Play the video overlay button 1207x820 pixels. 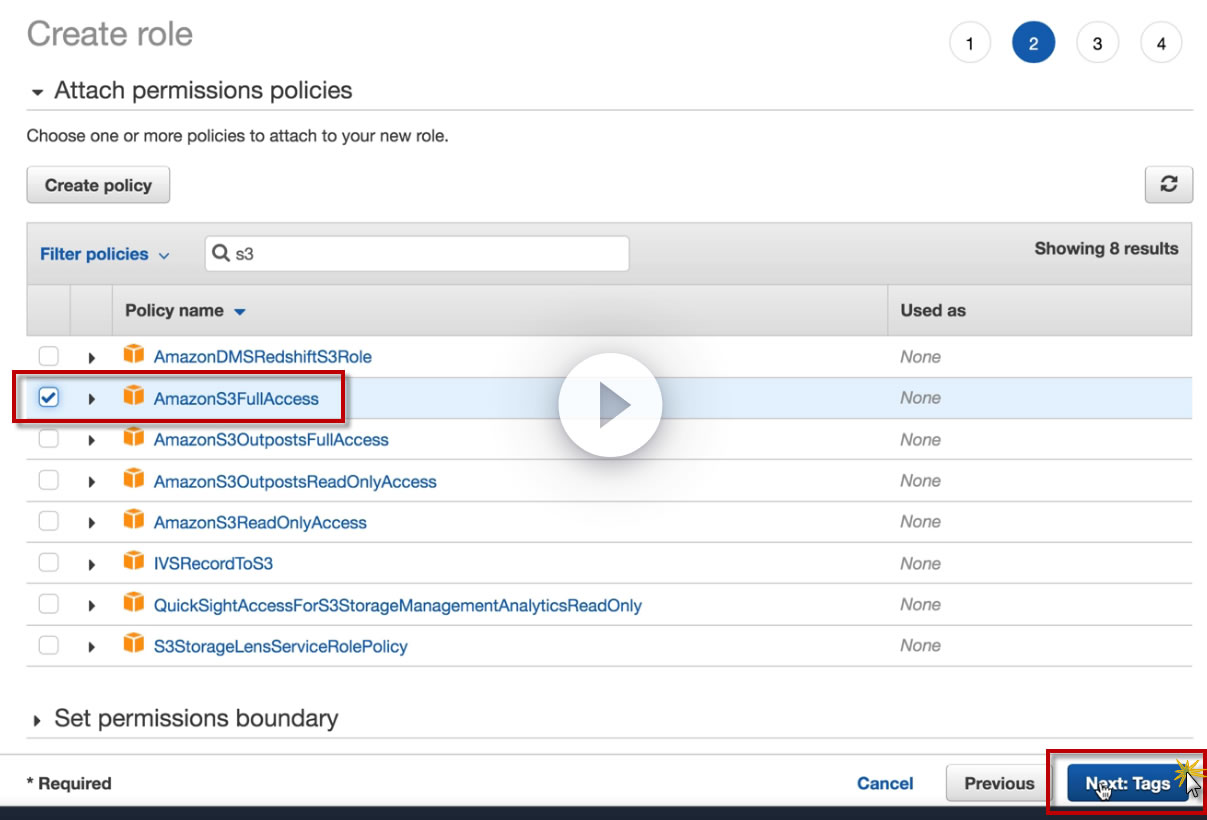pyautogui.click(x=610, y=405)
